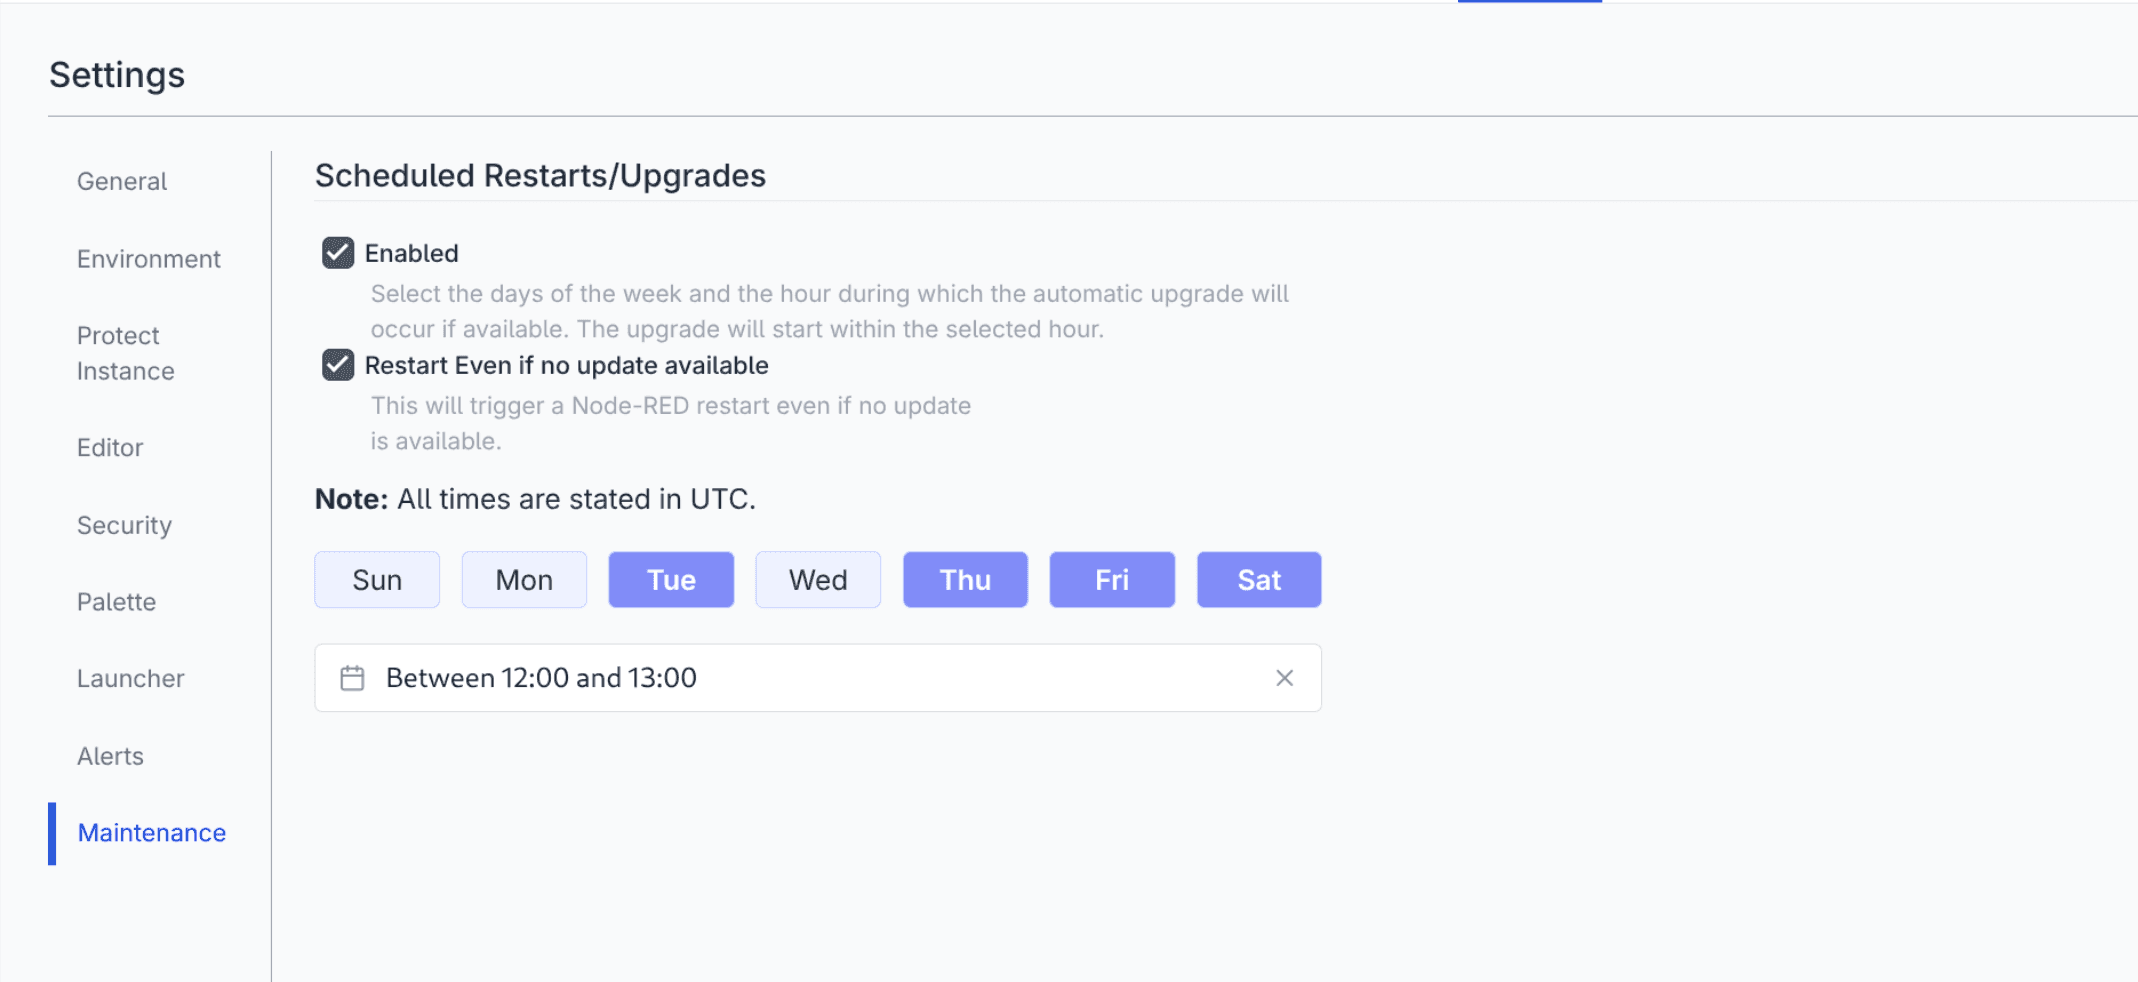Enable Monday for scheduled restarts
The image size is (2138, 982).
coord(524,579)
